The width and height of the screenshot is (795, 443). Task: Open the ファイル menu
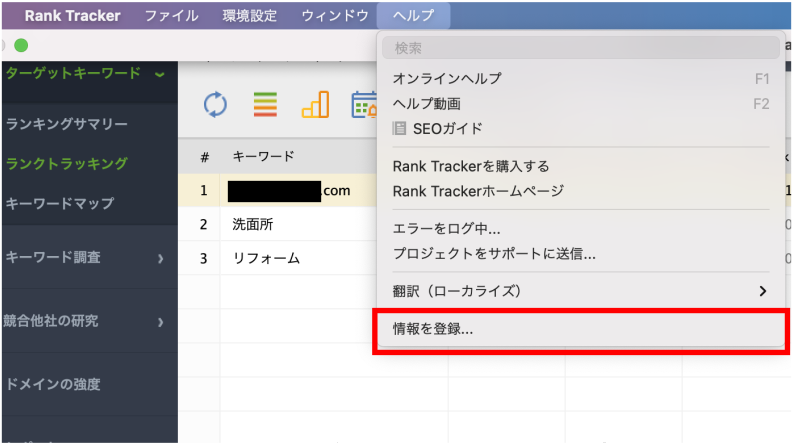[171, 15]
